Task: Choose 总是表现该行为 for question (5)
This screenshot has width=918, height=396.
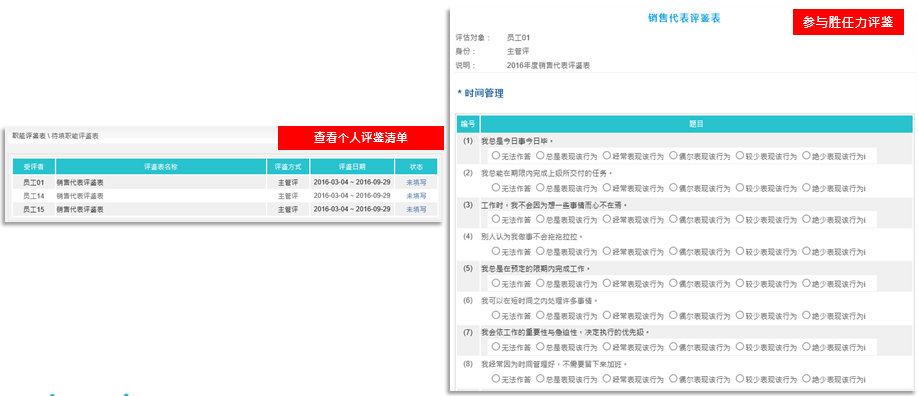Action: pyautogui.click(x=540, y=283)
